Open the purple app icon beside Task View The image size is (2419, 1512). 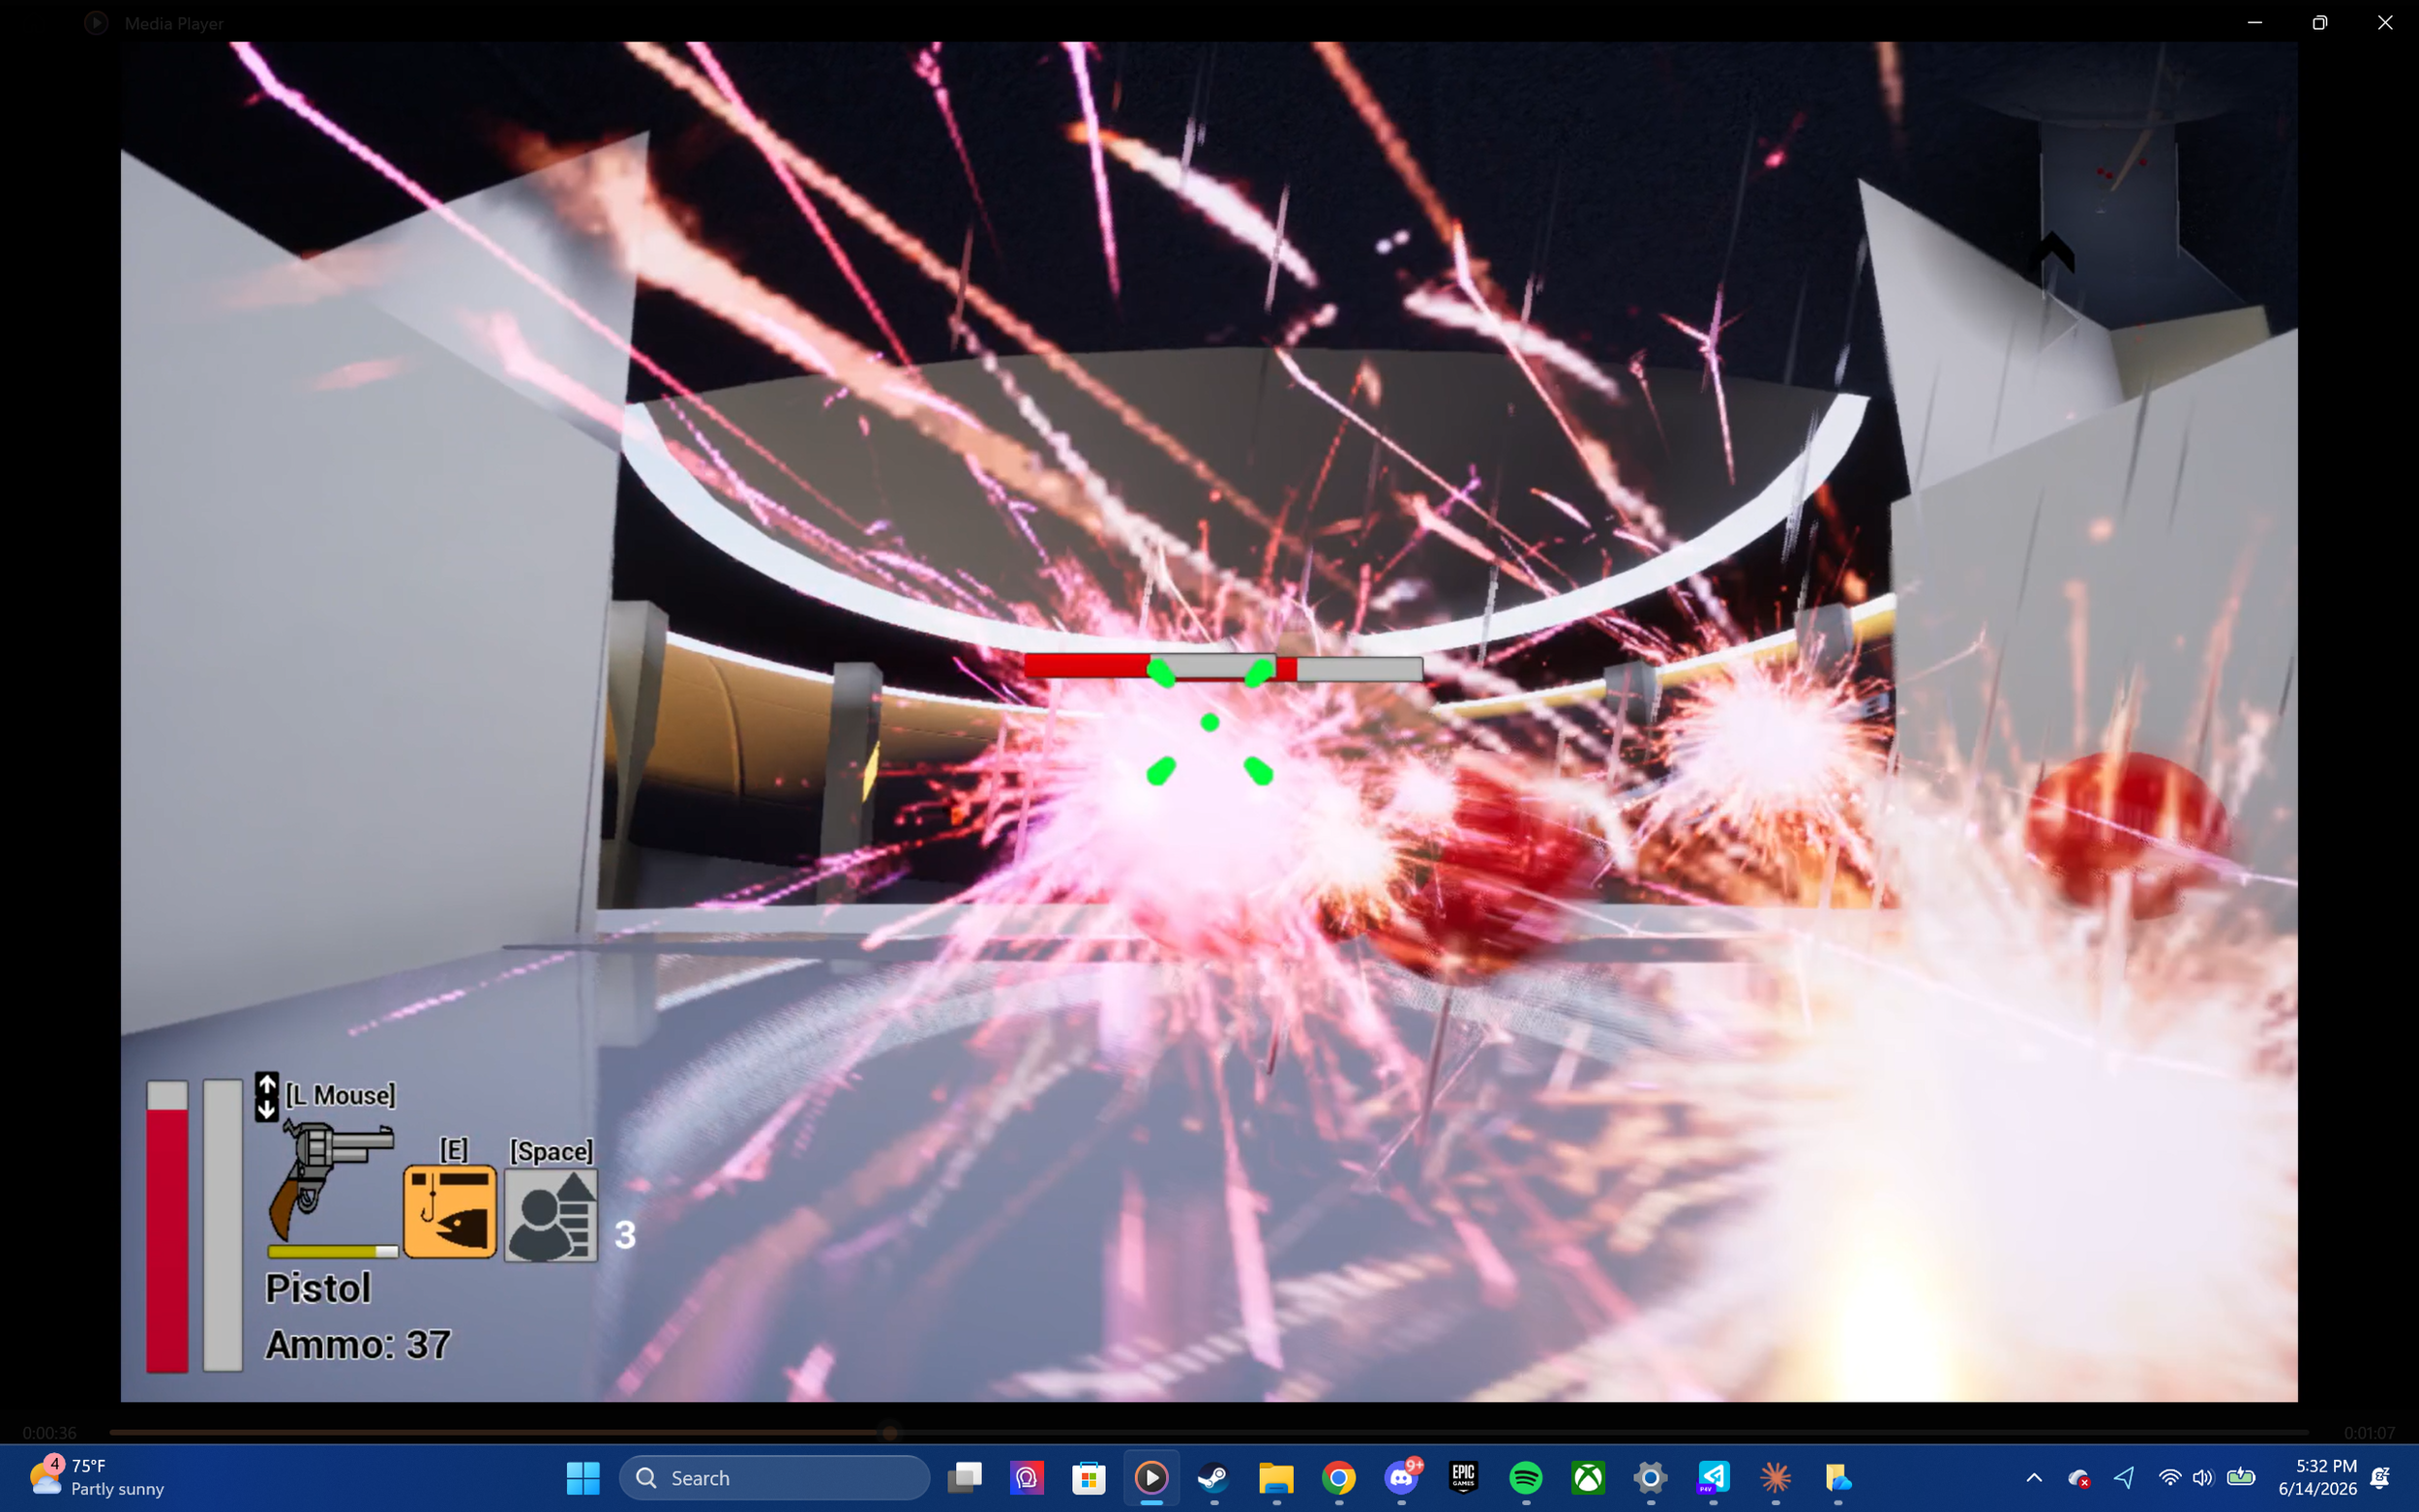[1027, 1477]
